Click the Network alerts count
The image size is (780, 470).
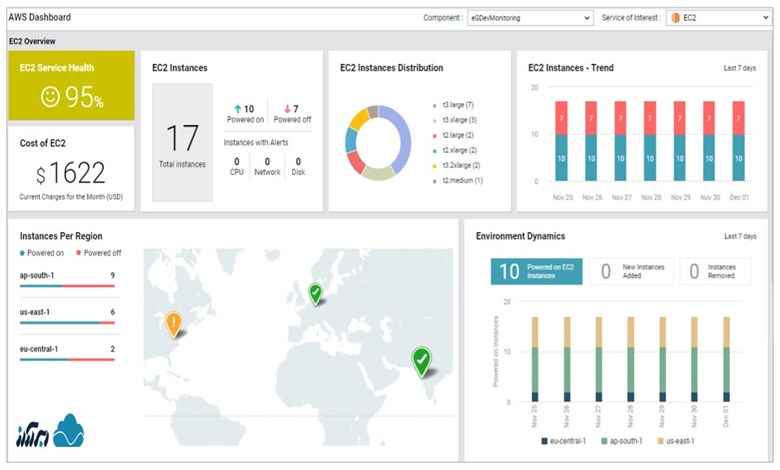point(267,166)
